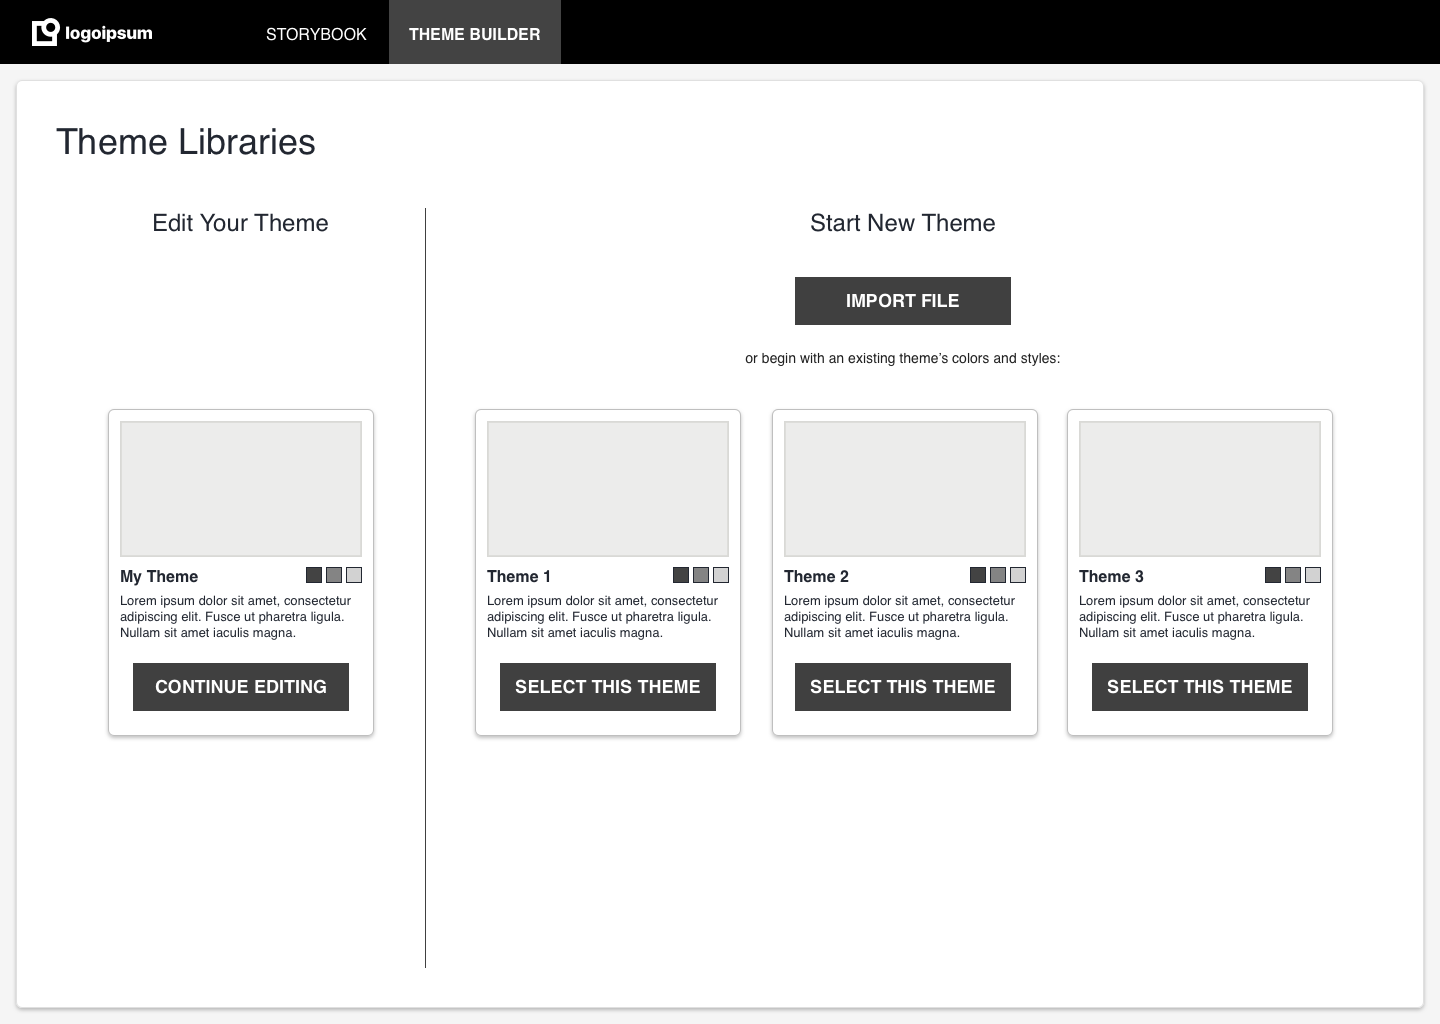Click the Theme 3 title label
The image size is (1440, 1024).
(x=1111, y=576)
